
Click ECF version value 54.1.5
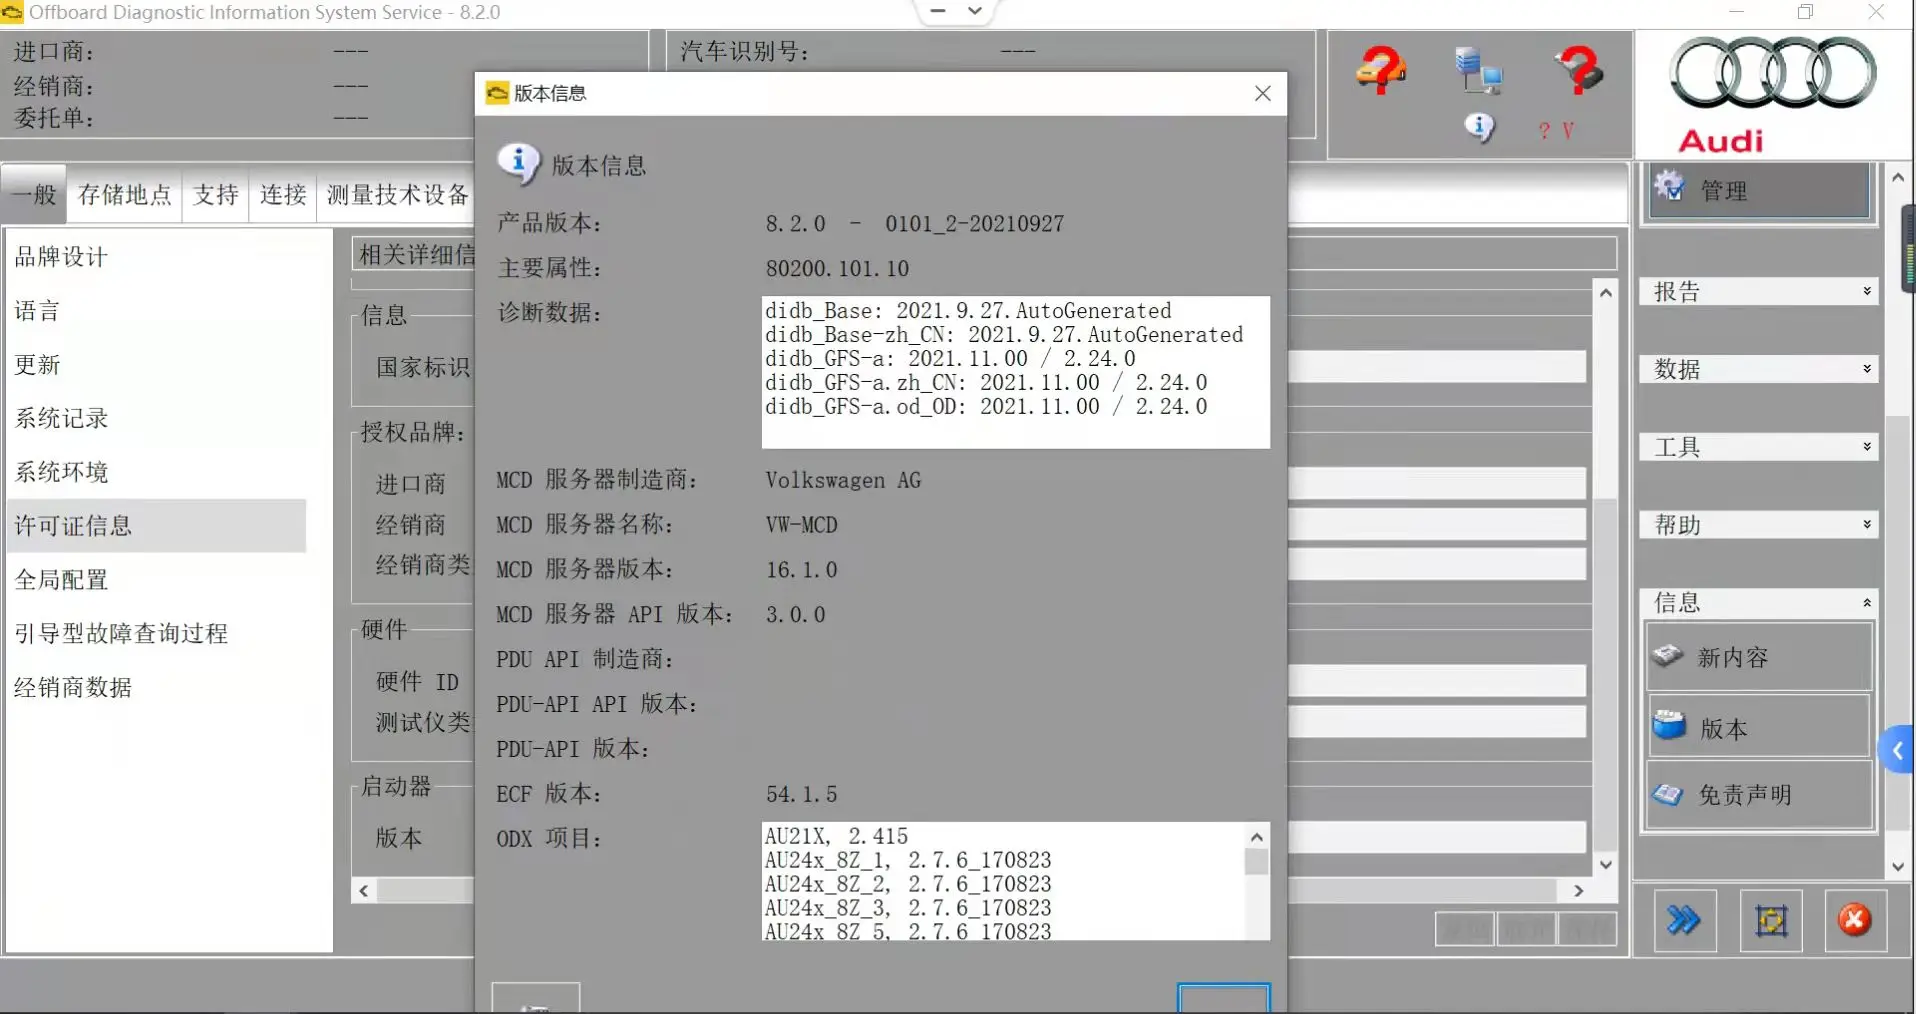pos(801,795)
